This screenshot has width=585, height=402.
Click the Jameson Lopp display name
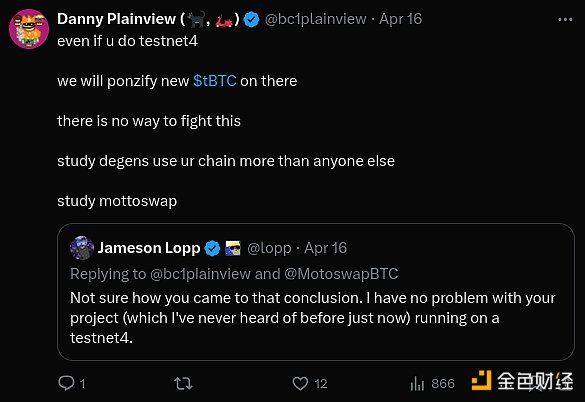149,248
